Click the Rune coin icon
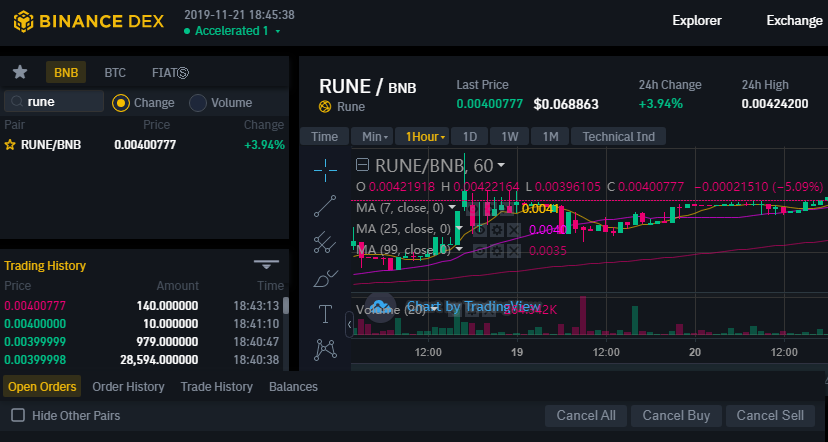Image resolution: width=828 pixels, height=442 pixels. [325, 107]
